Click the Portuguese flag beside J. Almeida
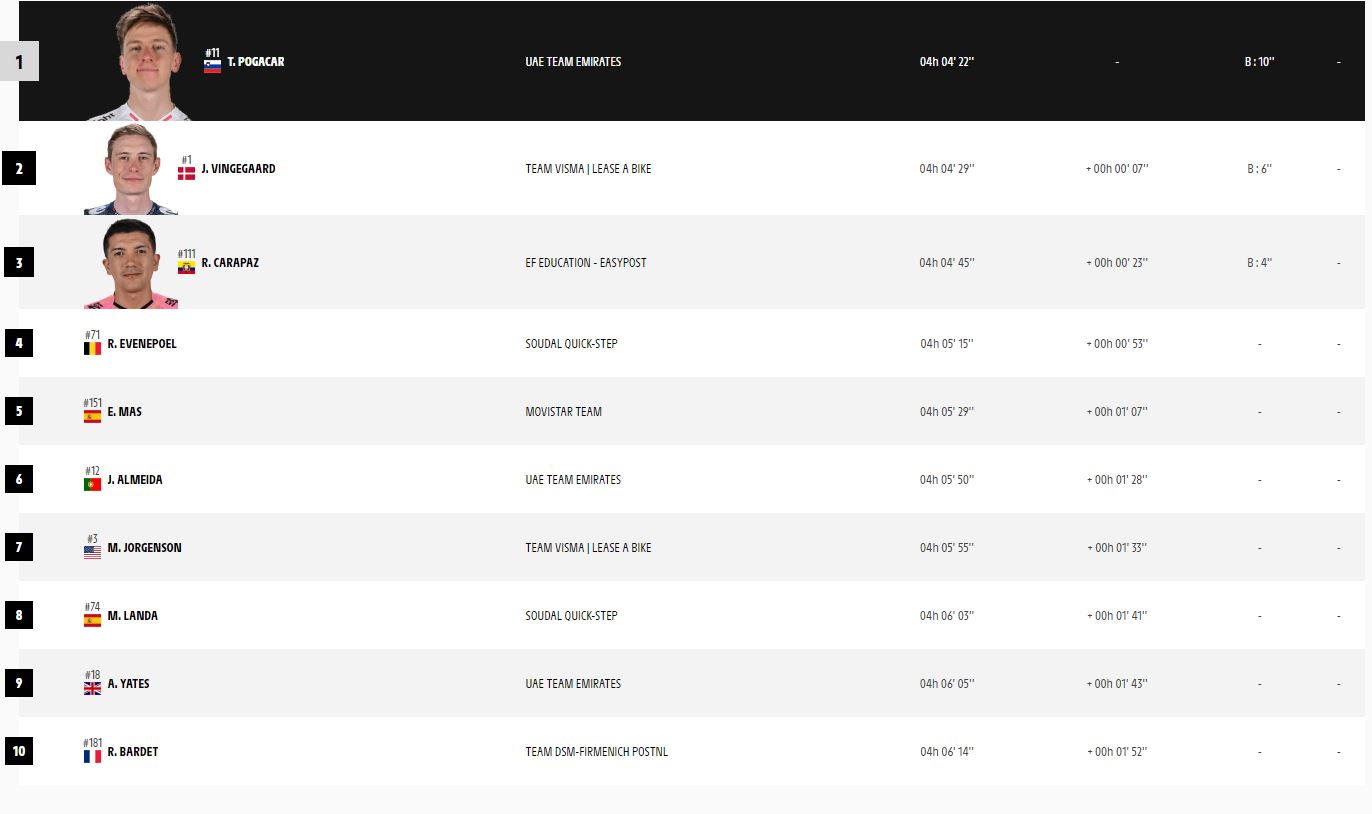The height and width of the screenshot is (814, 1372). point(92,485)
